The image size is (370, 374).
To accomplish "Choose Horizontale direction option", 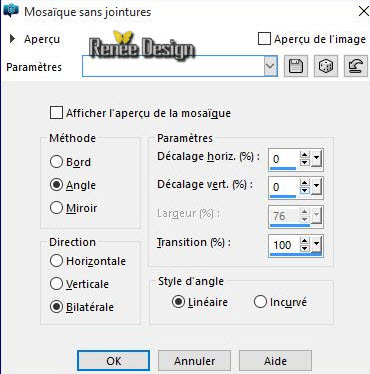I will pos(56,261).
